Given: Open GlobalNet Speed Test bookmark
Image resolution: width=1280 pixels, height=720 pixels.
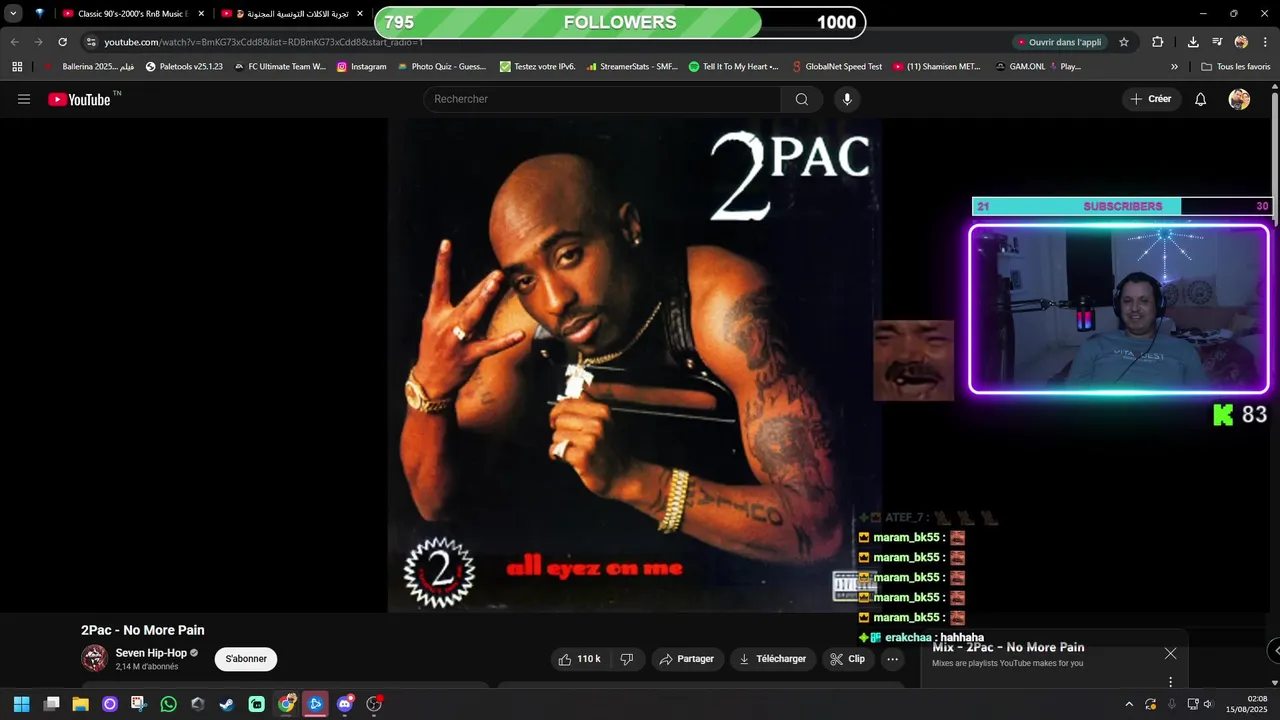Looking at the screenshot, I should [x=837, y=67].
